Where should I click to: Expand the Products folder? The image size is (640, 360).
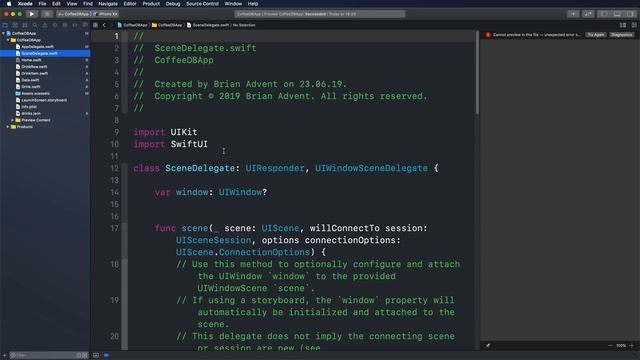point(8,127)
